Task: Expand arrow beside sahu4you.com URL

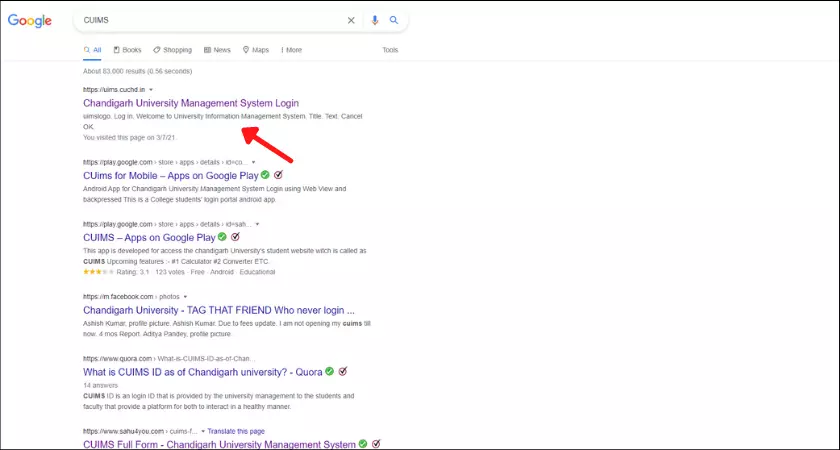Action: (x=202, y=431)
